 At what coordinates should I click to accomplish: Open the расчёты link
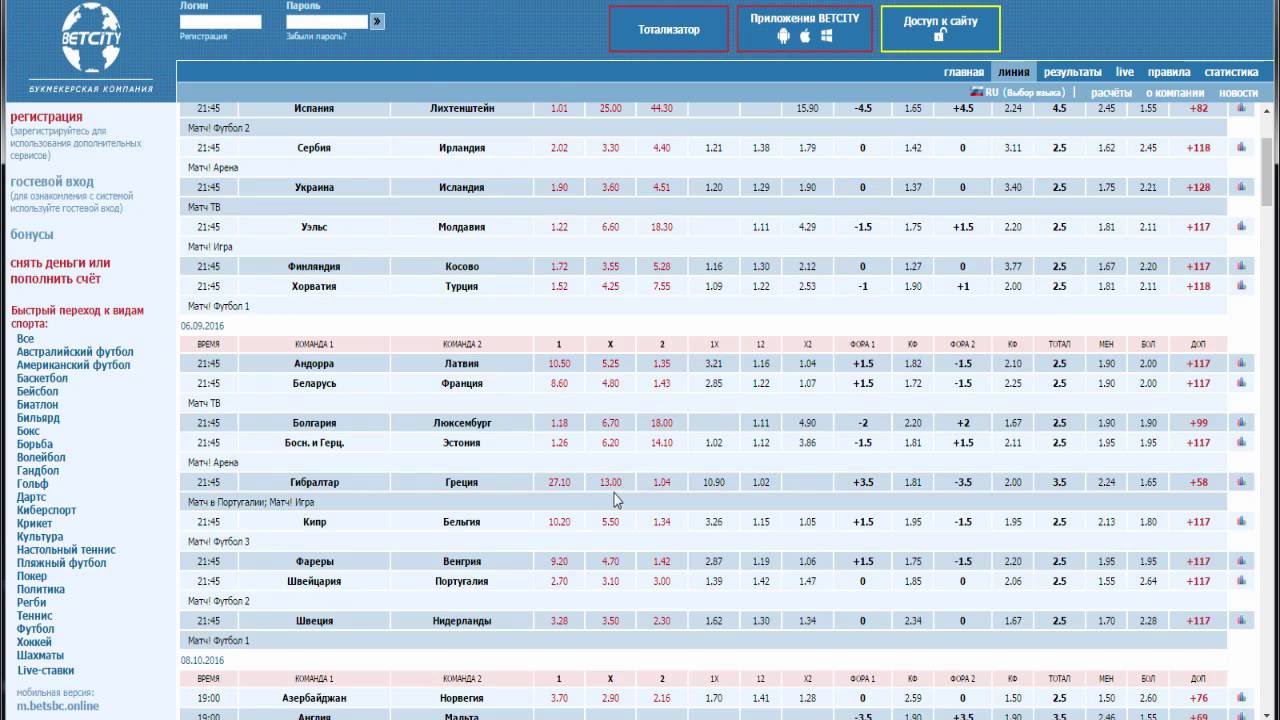pyautogui.click(x=1111, y=92)
